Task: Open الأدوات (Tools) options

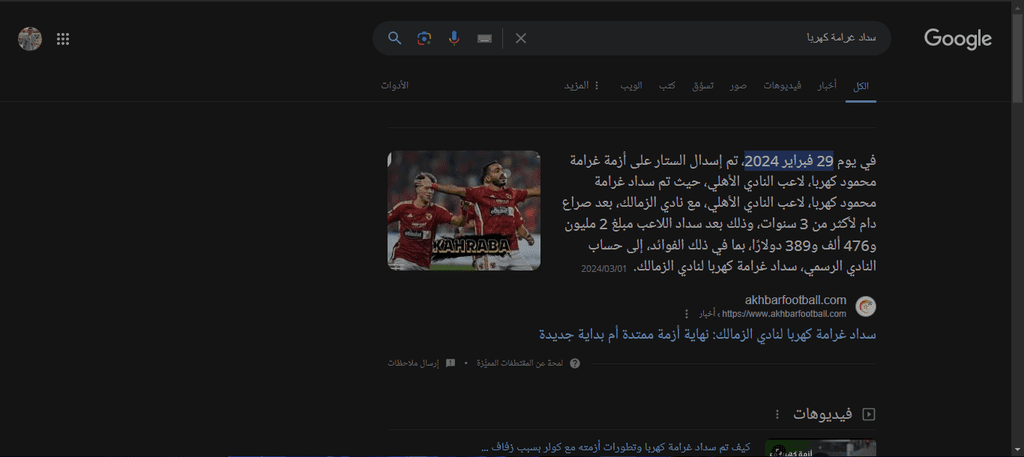Action: [394, 86]
